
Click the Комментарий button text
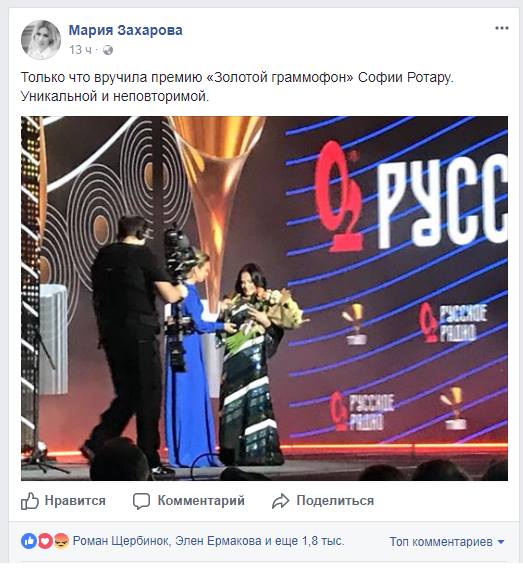tap(201, 501)
